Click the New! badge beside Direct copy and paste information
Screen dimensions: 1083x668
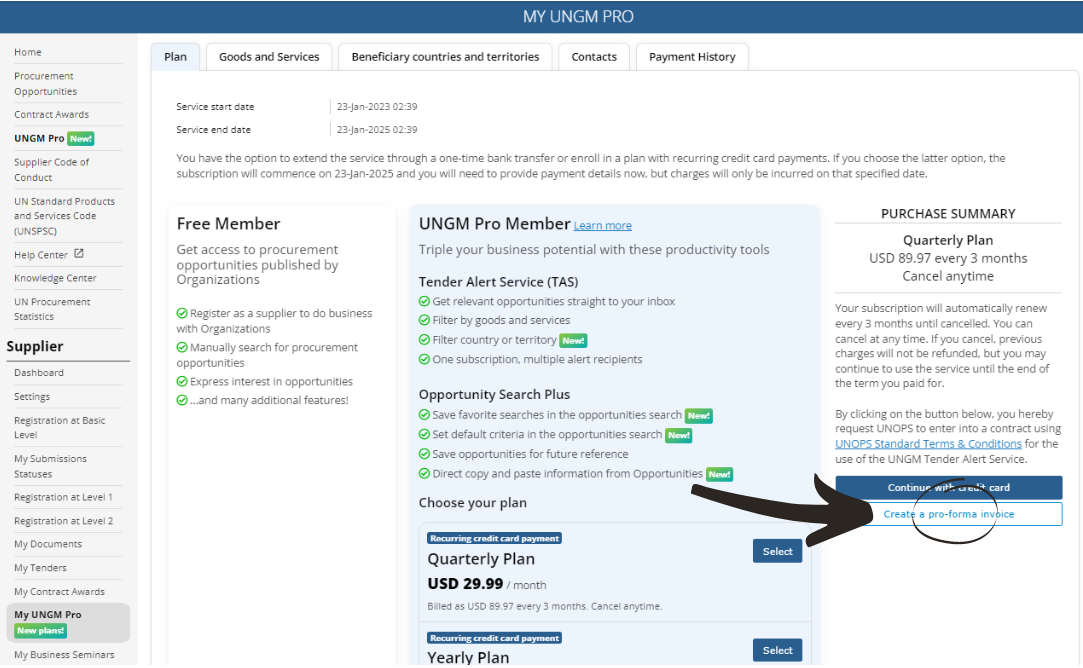(x=719, y=473)
